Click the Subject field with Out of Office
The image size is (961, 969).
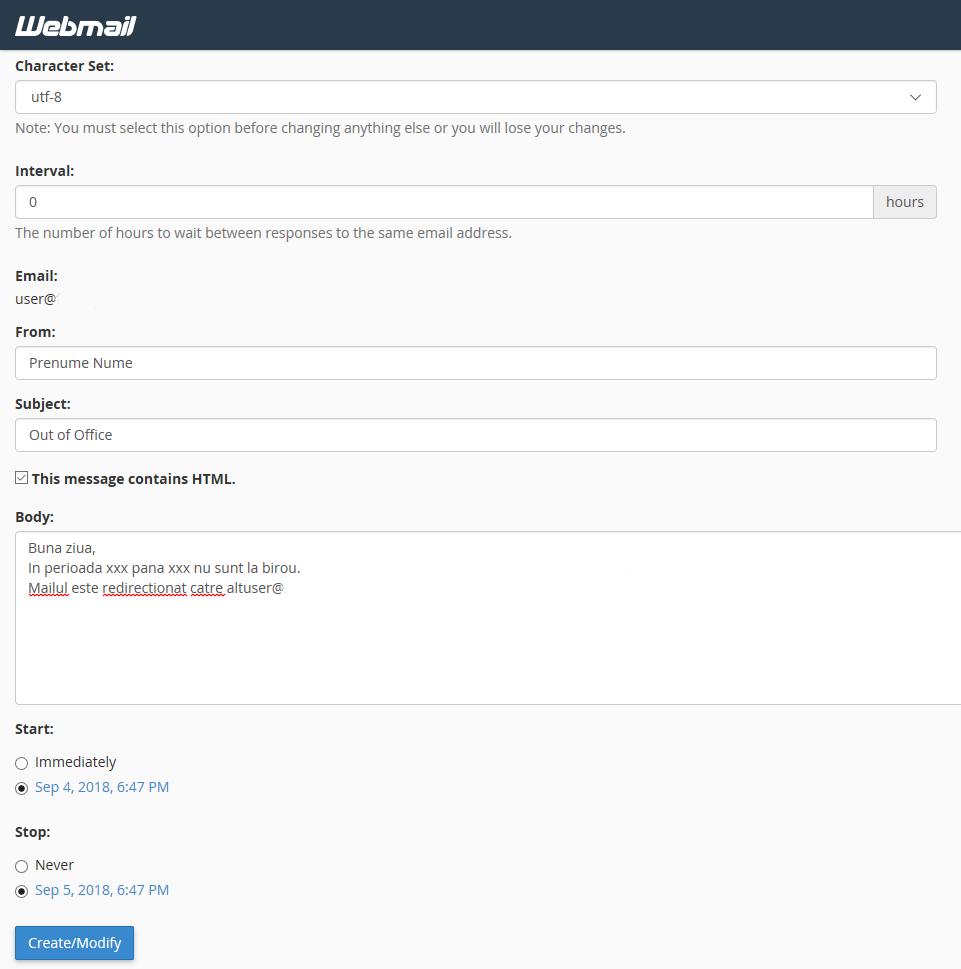pyautogui.click(x=475, y=435)
